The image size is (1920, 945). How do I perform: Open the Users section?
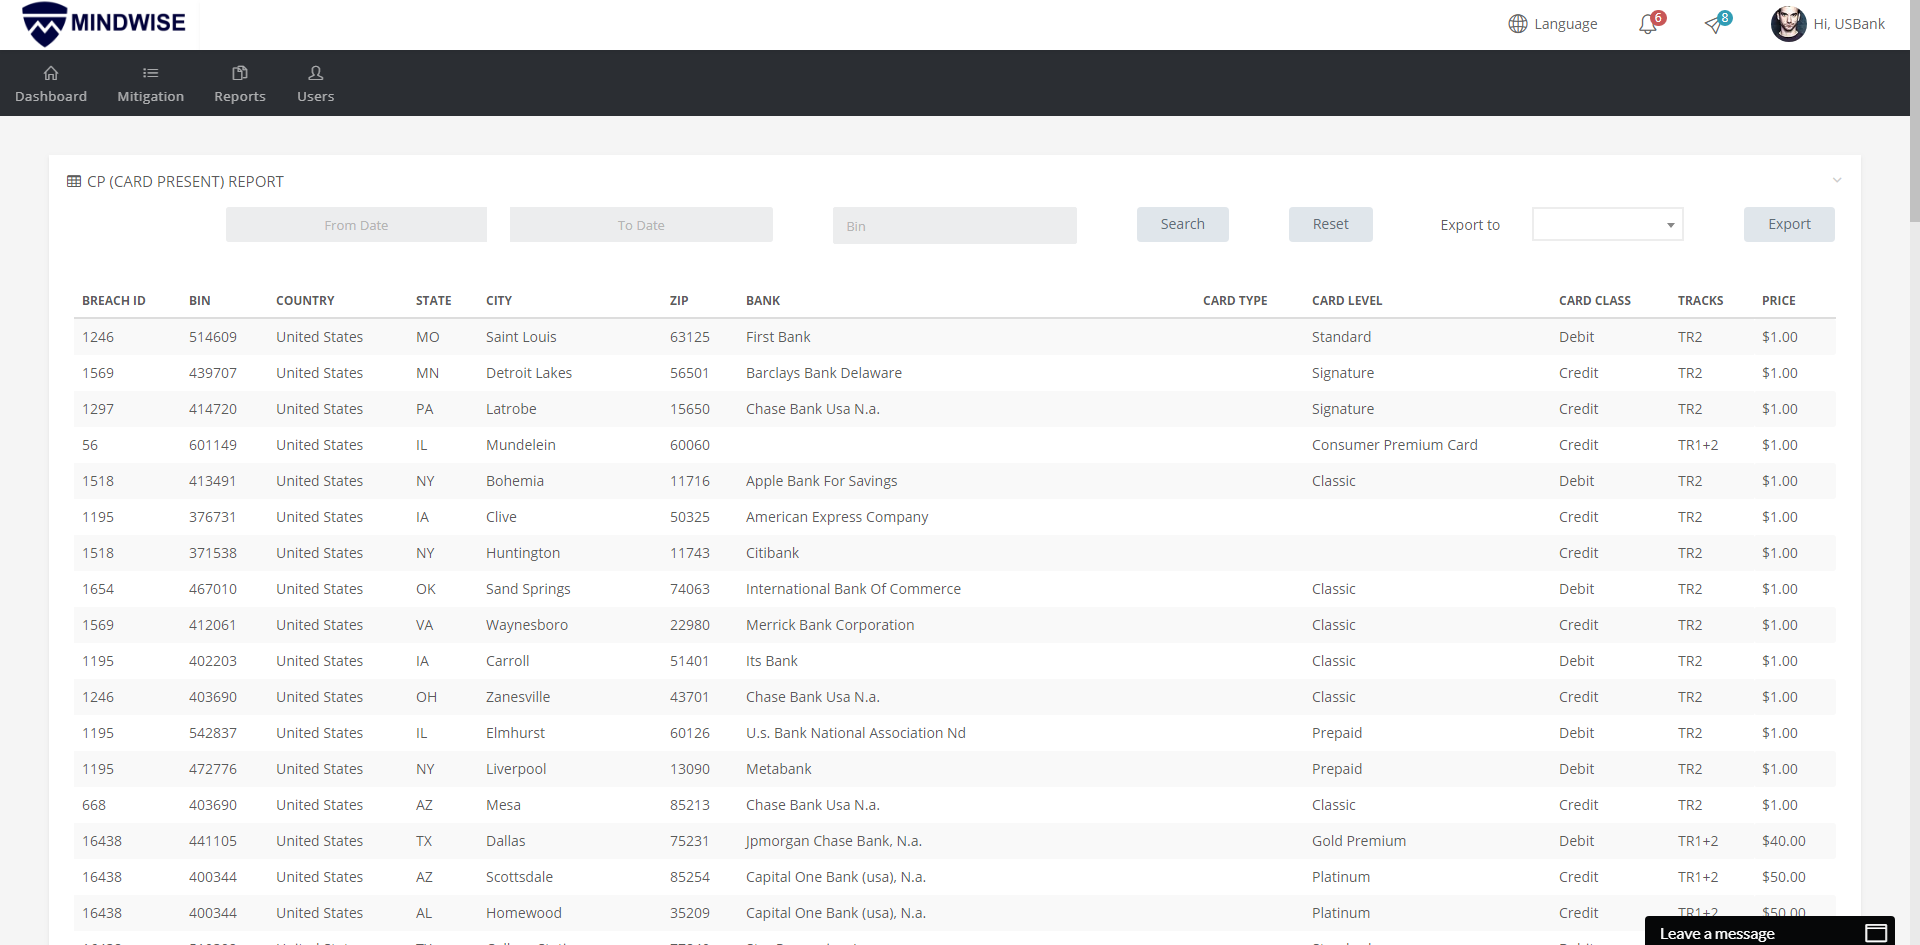(x=314, y=84)
